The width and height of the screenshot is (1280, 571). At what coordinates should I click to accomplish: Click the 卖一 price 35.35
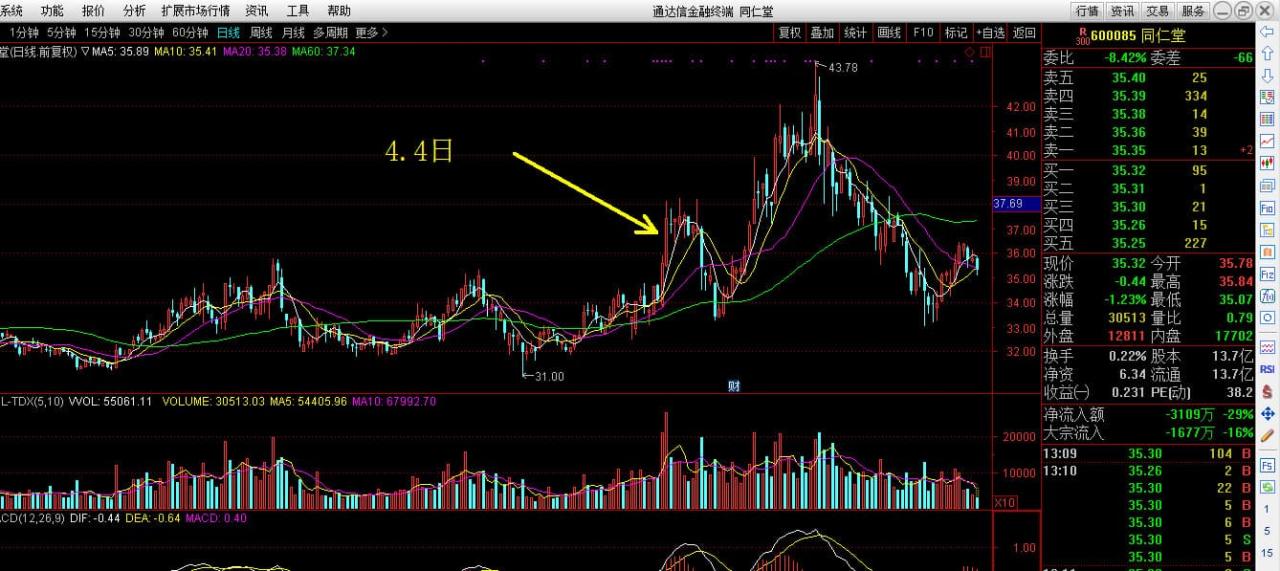(1128, 150)
